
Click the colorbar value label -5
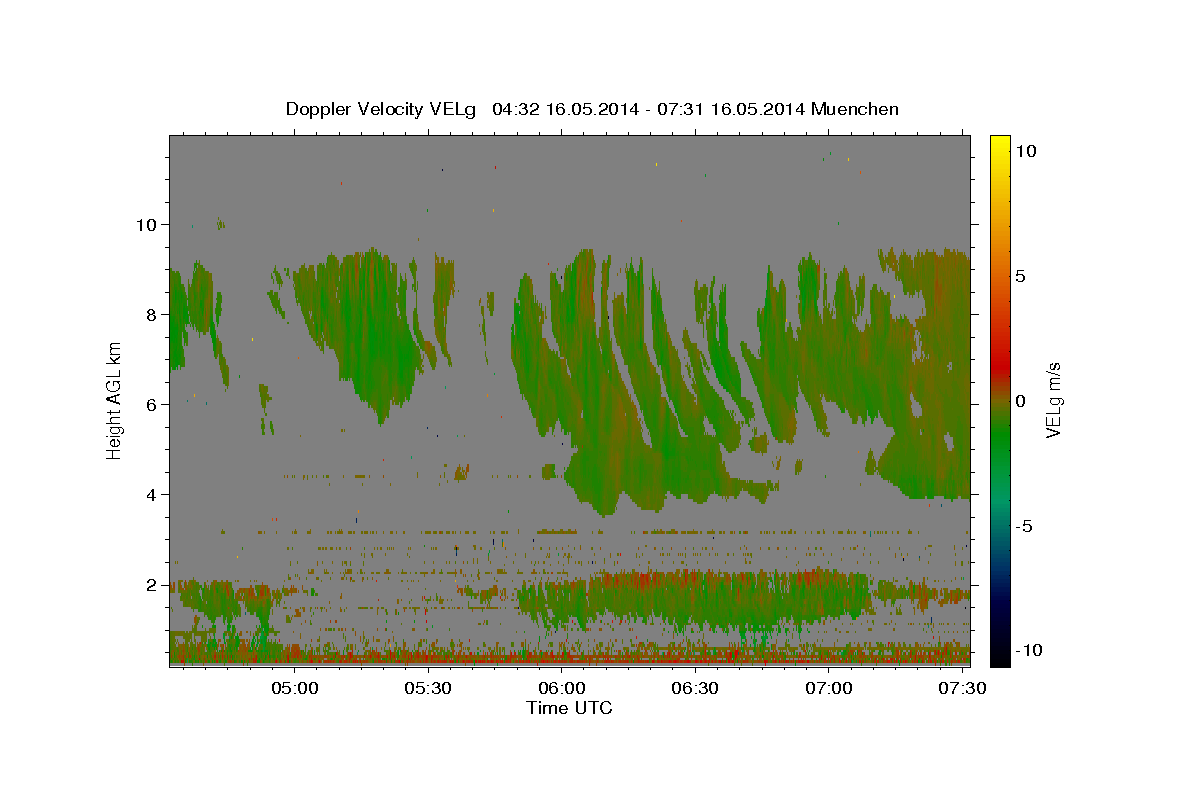(x=1023, y=526)
